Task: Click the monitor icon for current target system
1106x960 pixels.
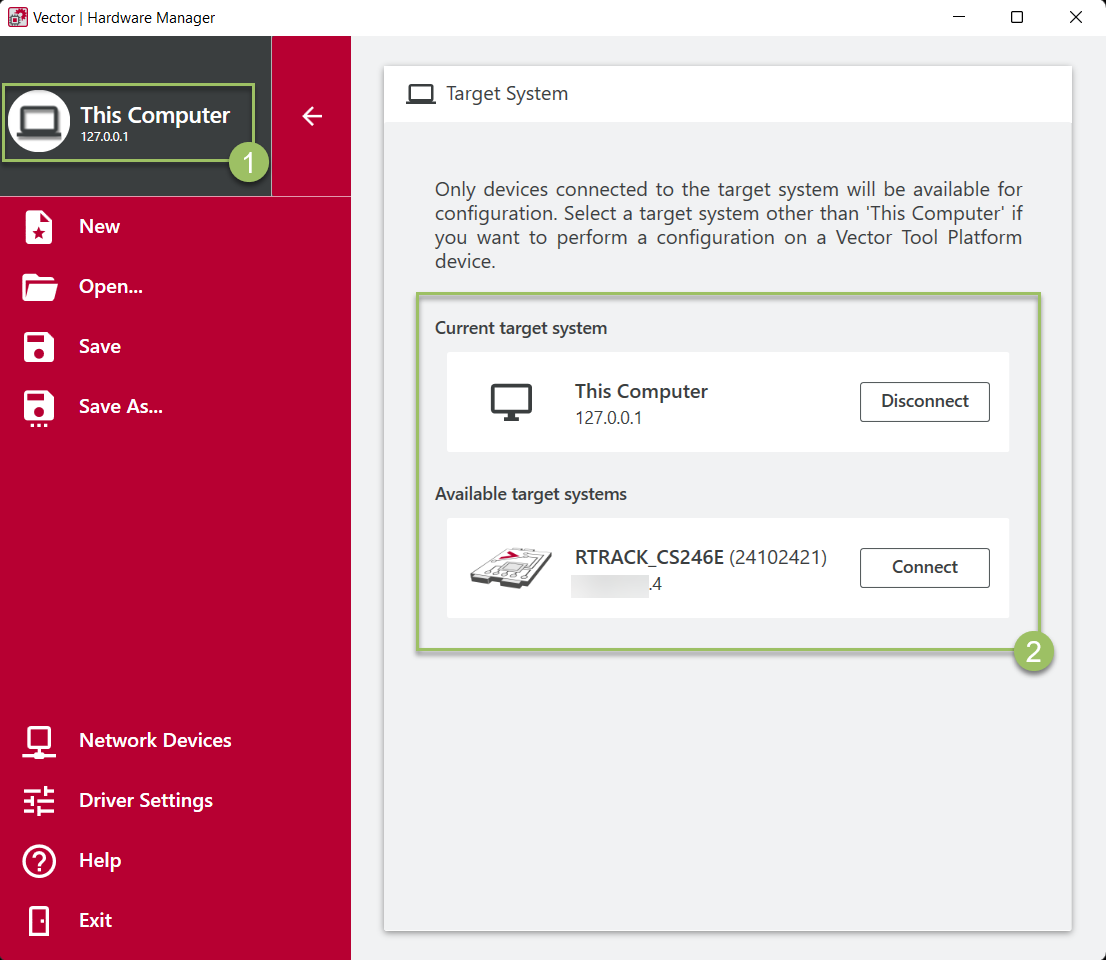Action: point(511,402)
